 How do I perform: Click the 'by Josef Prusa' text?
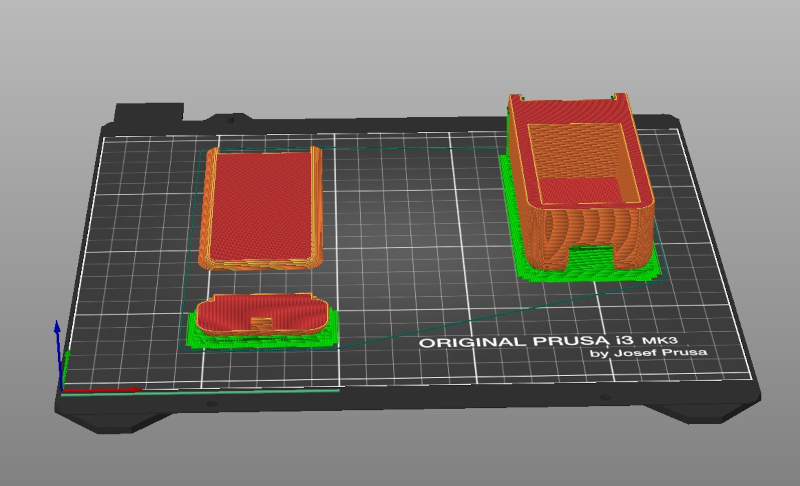click(x=641, y=353)
